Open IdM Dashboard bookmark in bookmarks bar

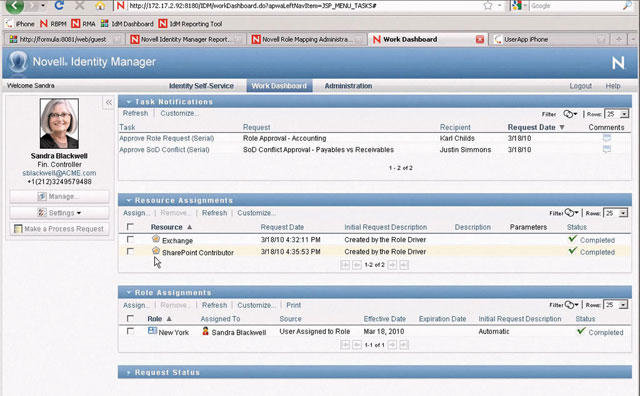point(127,24)
